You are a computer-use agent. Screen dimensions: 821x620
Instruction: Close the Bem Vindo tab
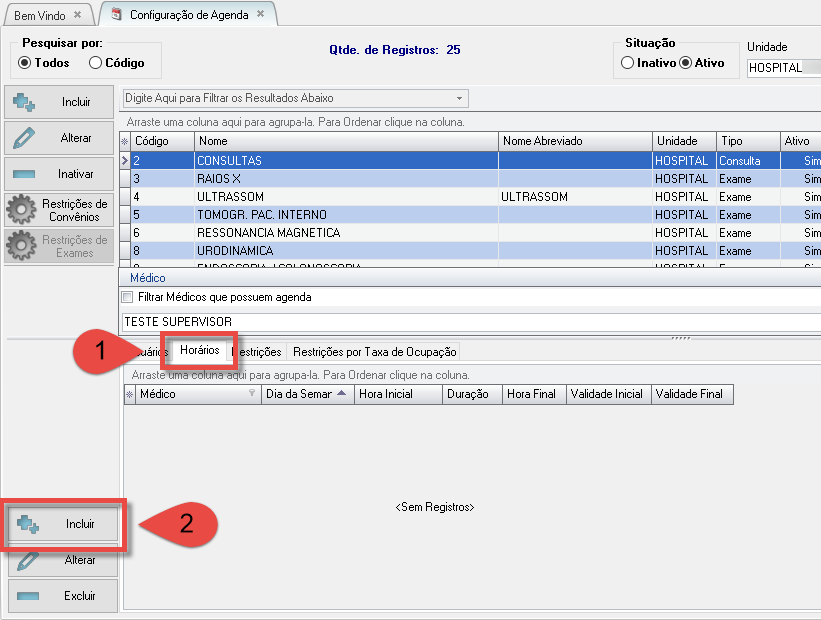pos(78,15)
